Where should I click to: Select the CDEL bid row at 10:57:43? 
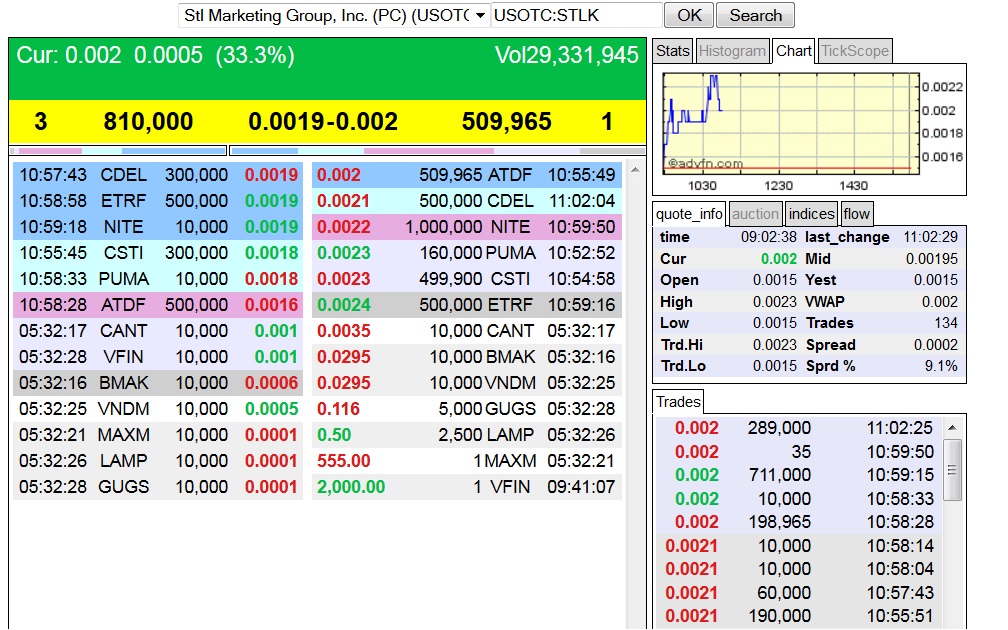(158, 175)
